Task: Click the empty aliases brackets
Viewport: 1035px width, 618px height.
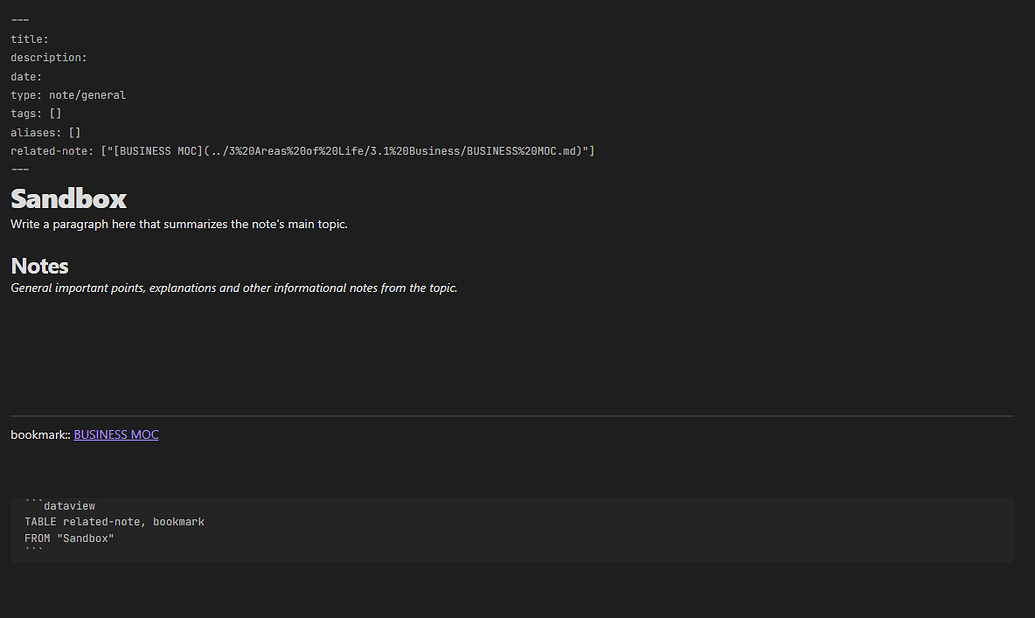Action: (74, 132)
